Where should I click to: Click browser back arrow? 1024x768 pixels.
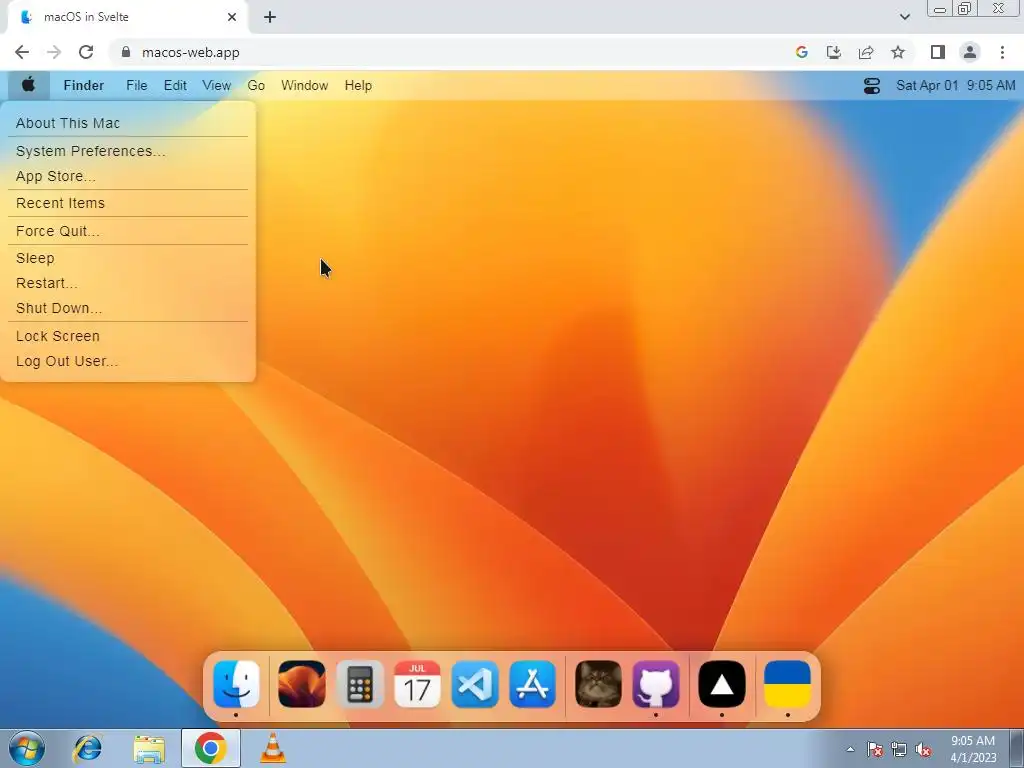pos(22,52)
